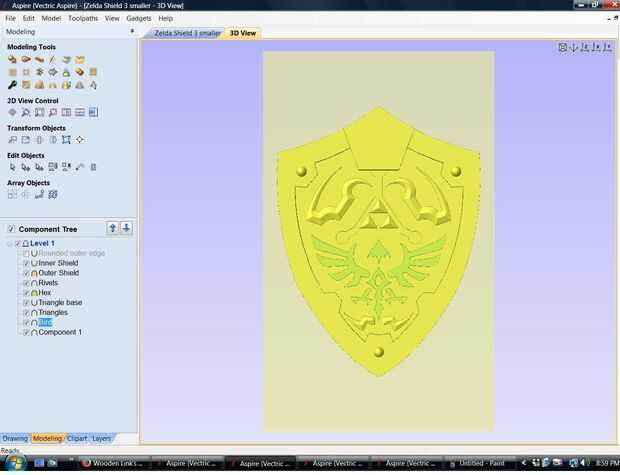Image resolution: width=620 pixels, height=475 pixels.
Task: Click the open box import icon in Modeling Tools
Action: pyautogui.click(x=80, y=60)
